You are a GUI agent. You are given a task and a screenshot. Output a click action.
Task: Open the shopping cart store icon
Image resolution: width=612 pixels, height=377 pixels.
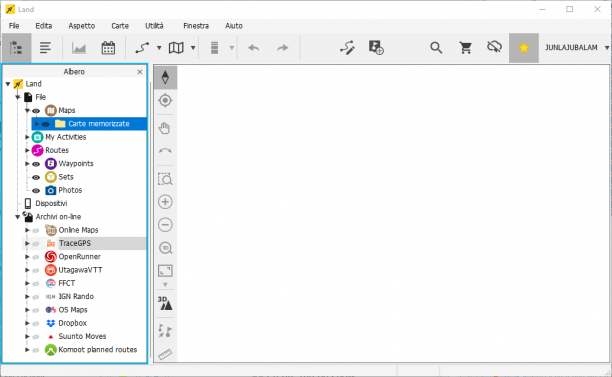[465, 48]
